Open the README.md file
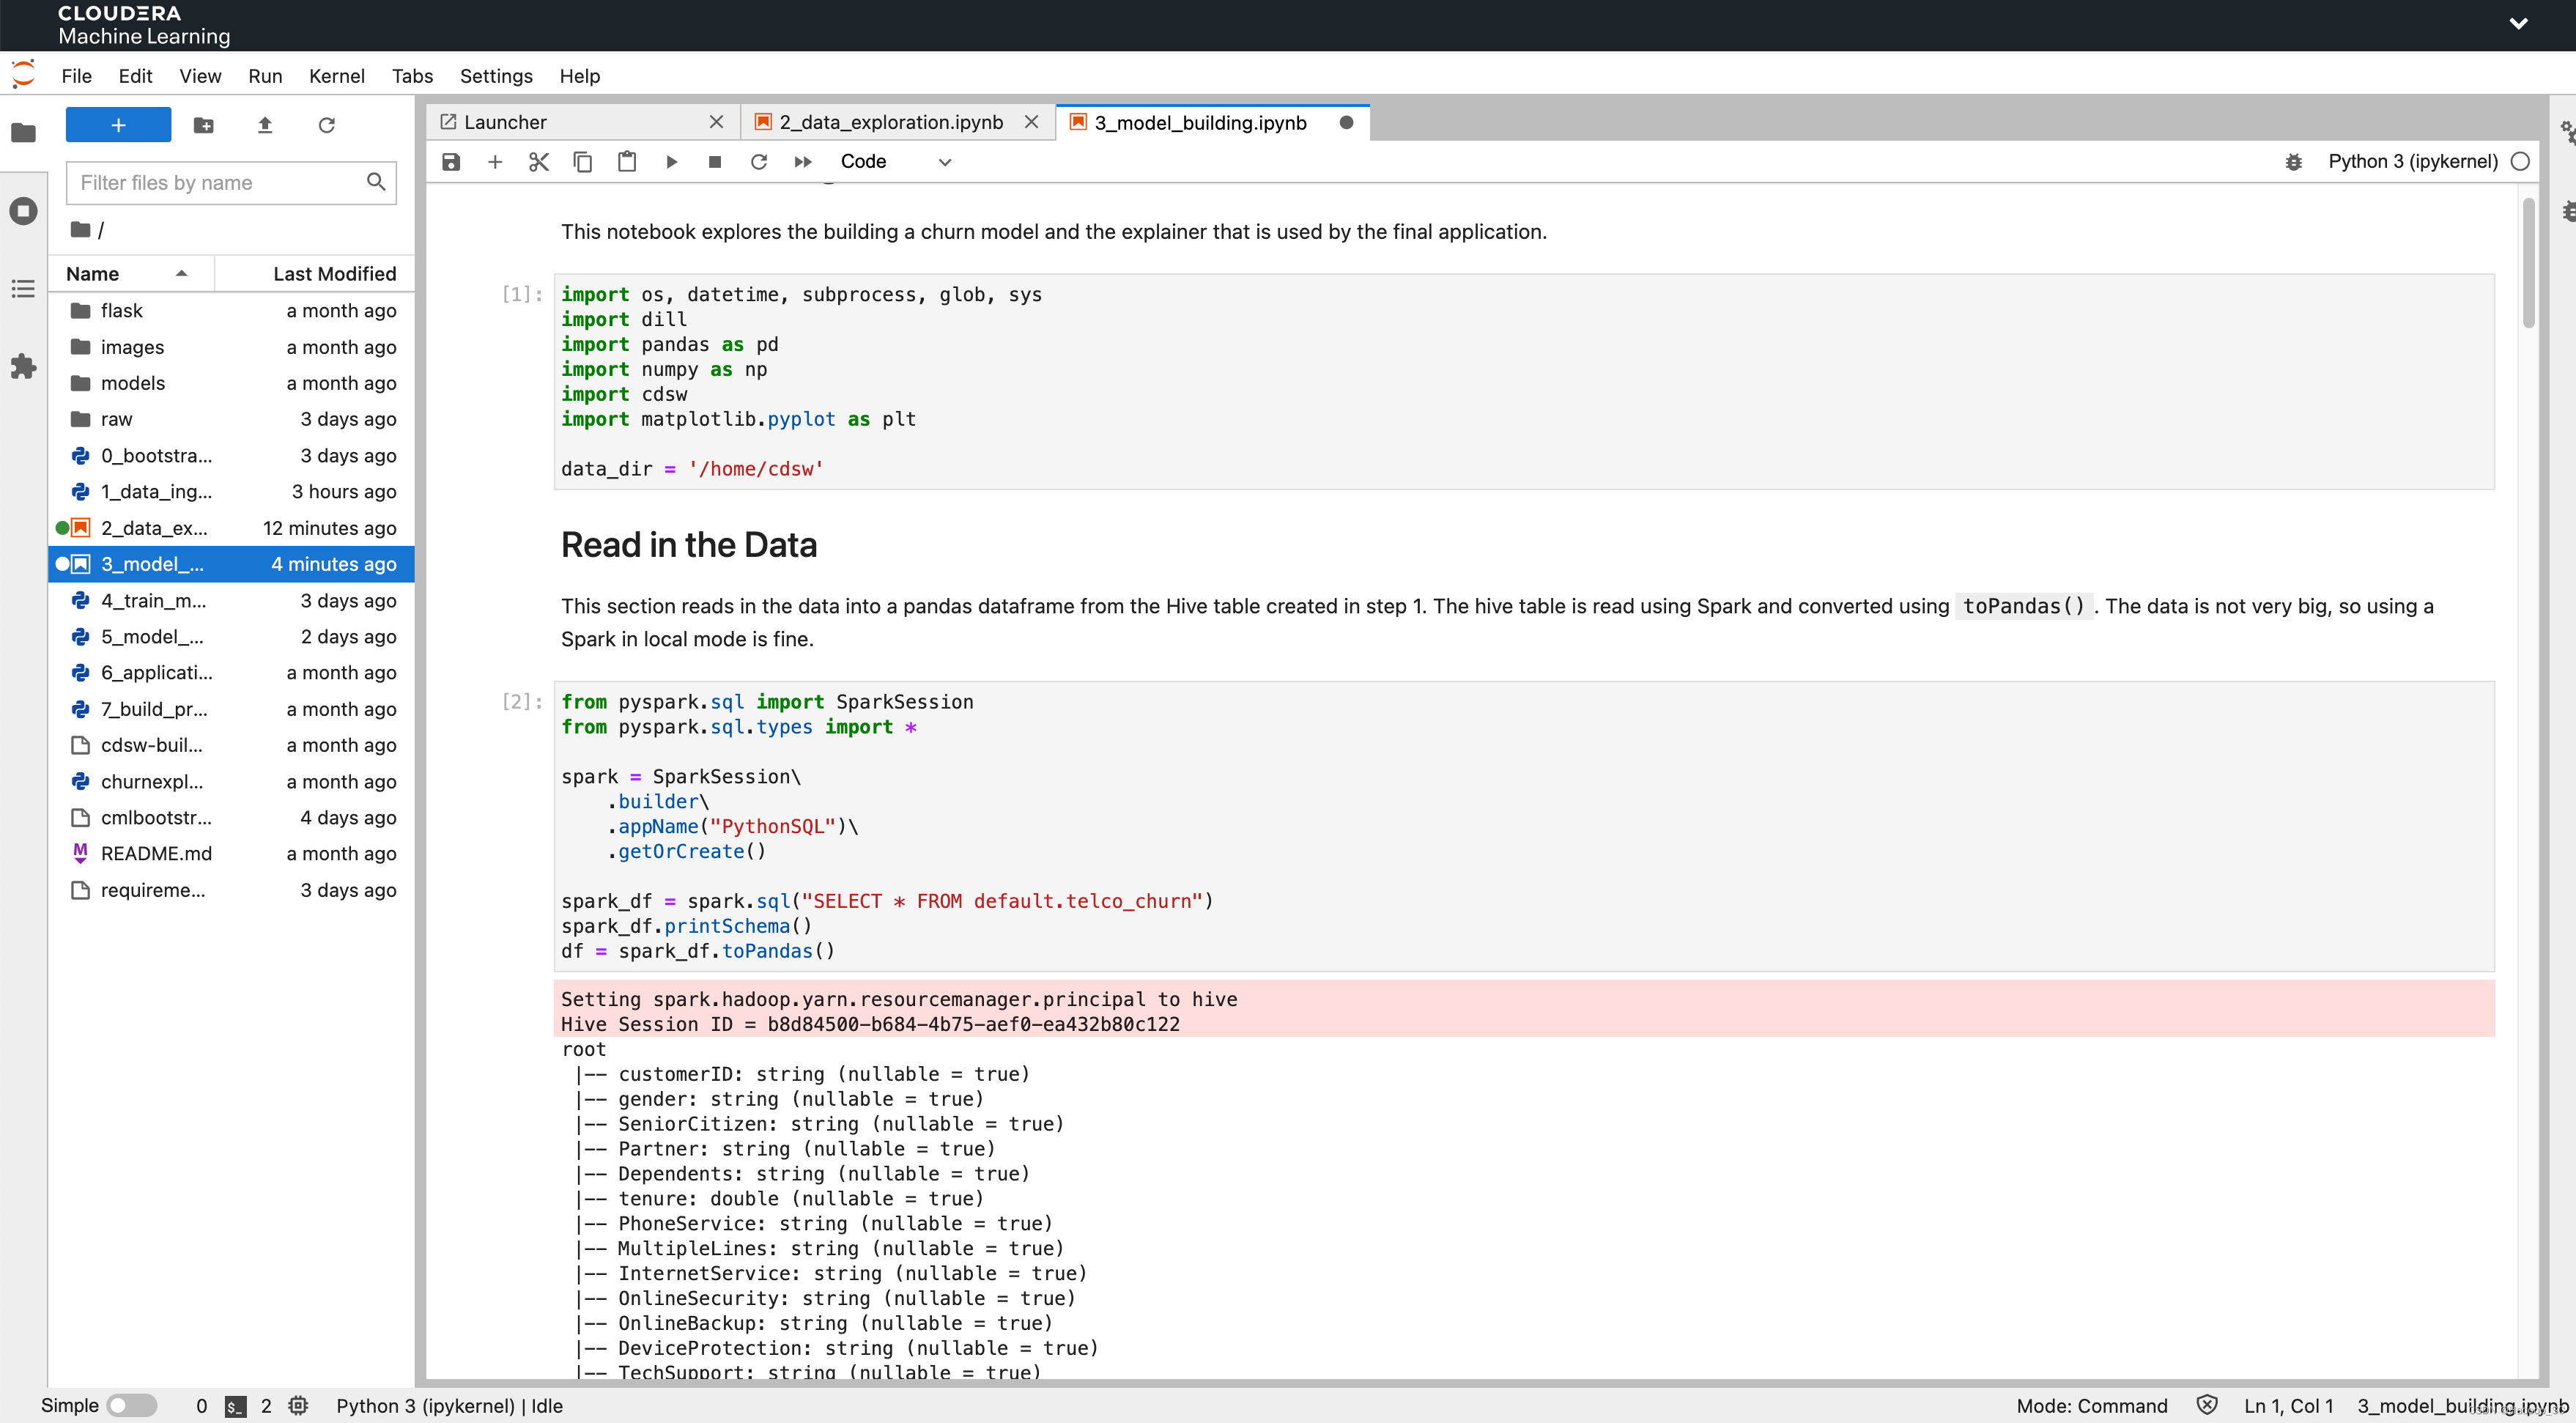 (156, 853)
